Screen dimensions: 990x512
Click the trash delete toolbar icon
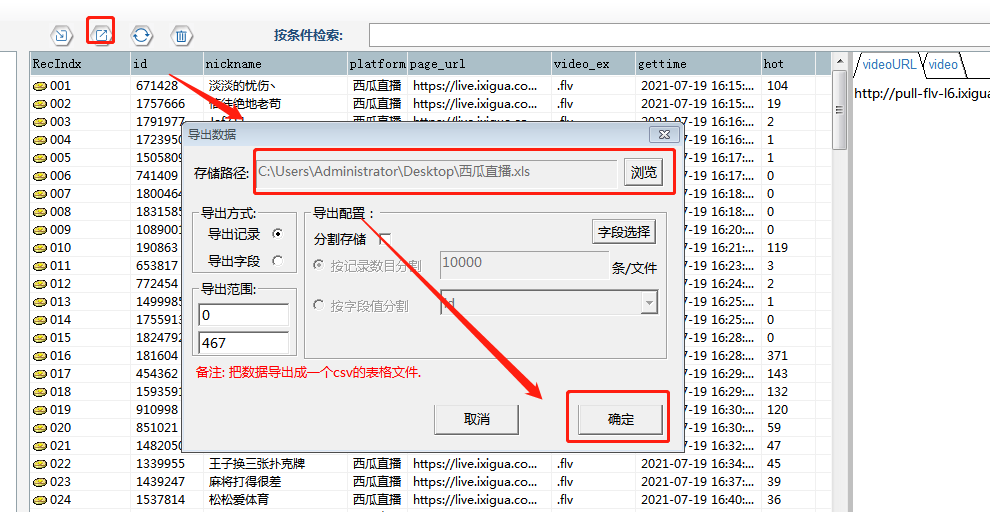[181, 35]
